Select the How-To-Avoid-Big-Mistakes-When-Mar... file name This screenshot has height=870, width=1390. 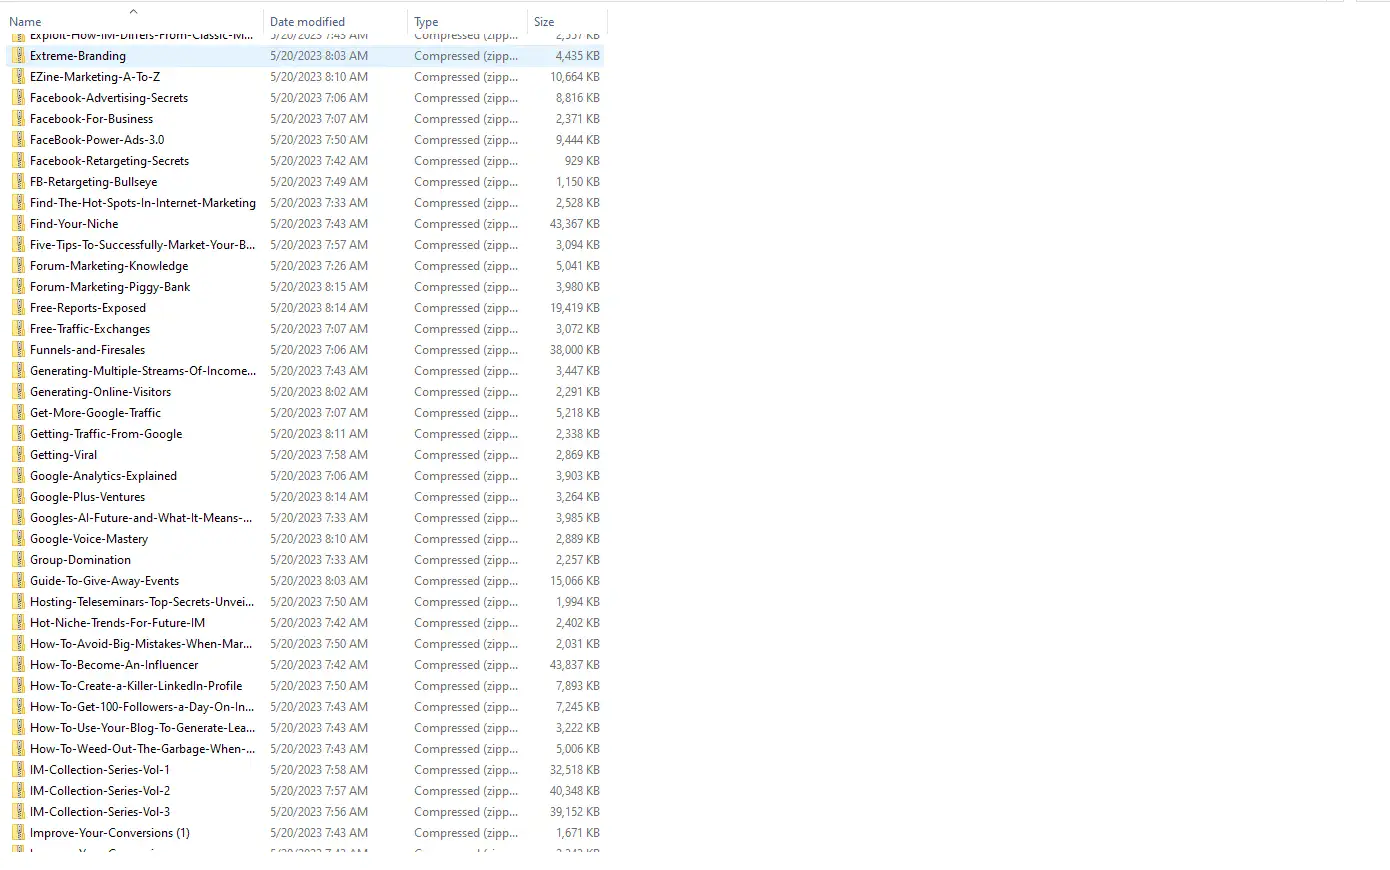coord(141,644)
